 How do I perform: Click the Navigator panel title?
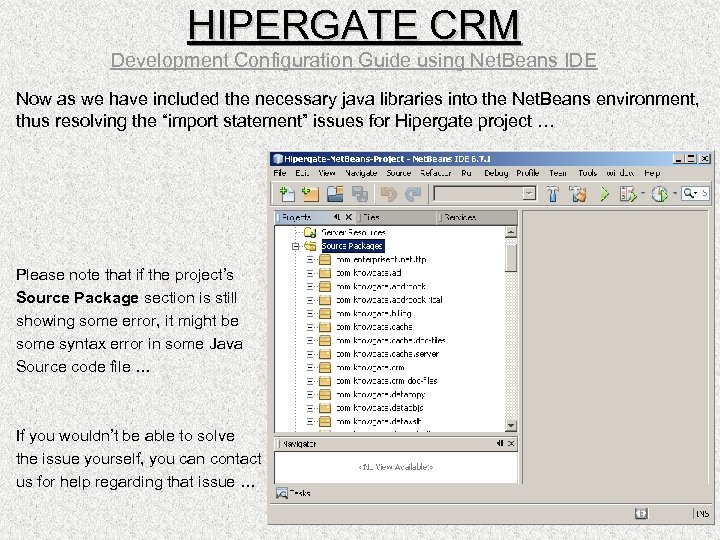coord(299,444)
